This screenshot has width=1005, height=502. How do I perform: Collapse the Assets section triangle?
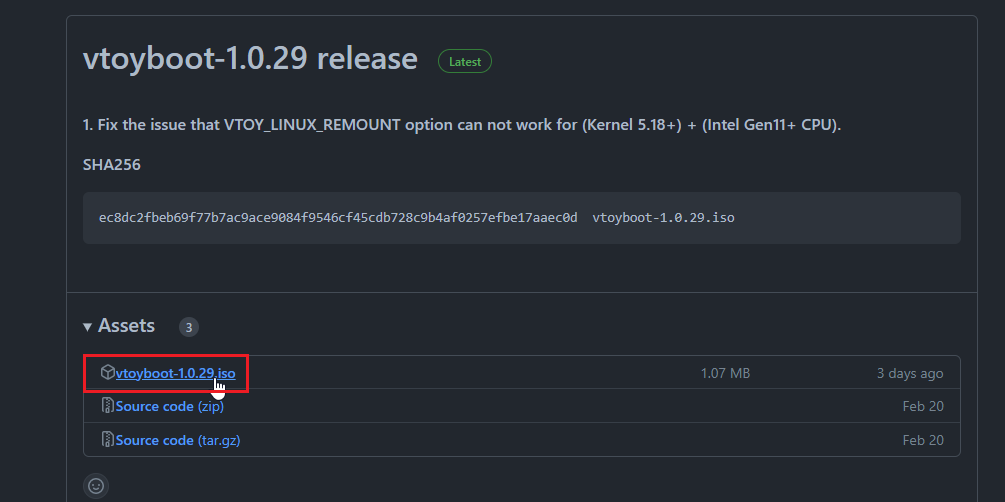pyautogui.click(x=88, y=327)
